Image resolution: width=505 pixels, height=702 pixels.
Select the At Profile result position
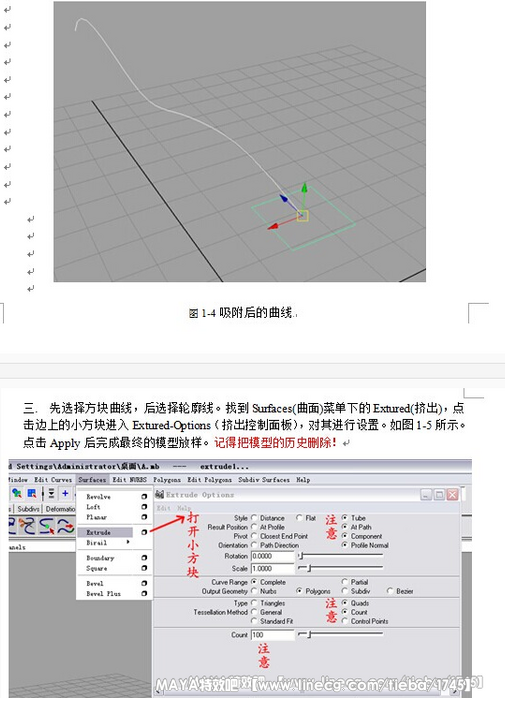(x=254, y=527)
